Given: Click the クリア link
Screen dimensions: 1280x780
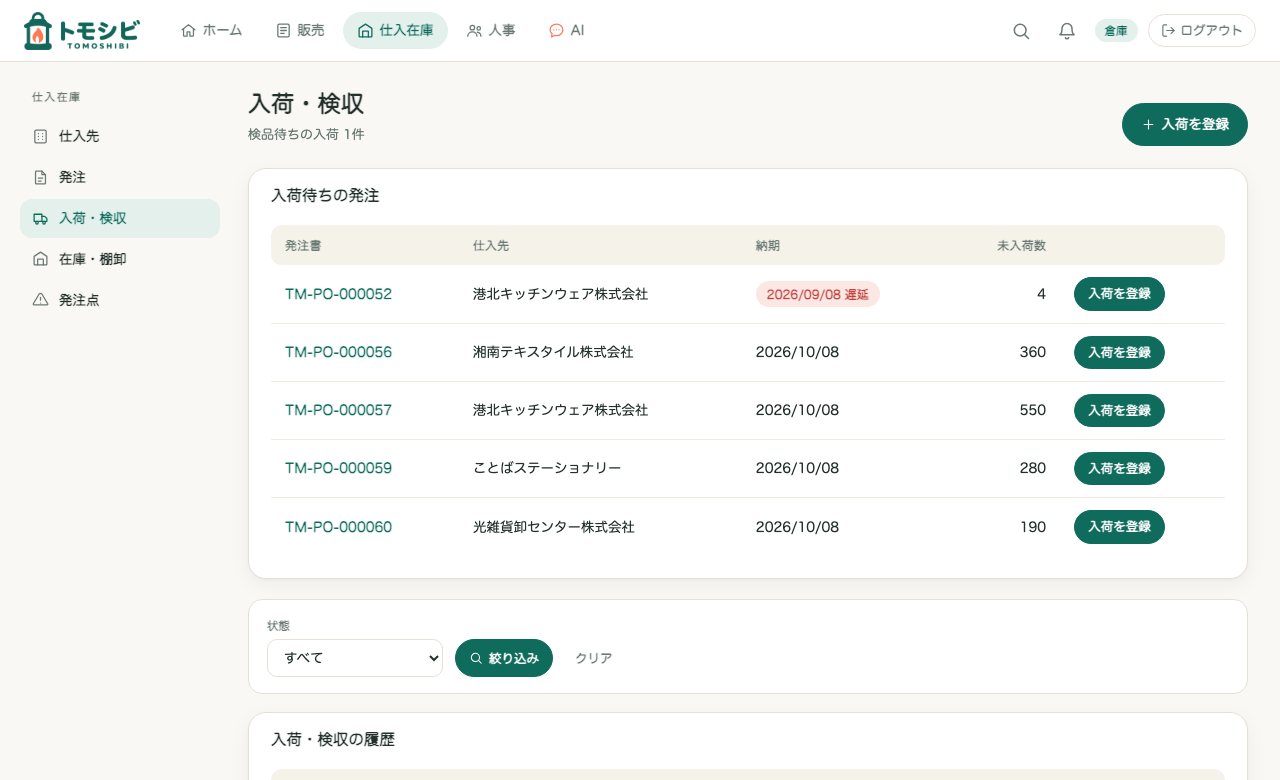Looking at the screenshot, I should [594, 658].
